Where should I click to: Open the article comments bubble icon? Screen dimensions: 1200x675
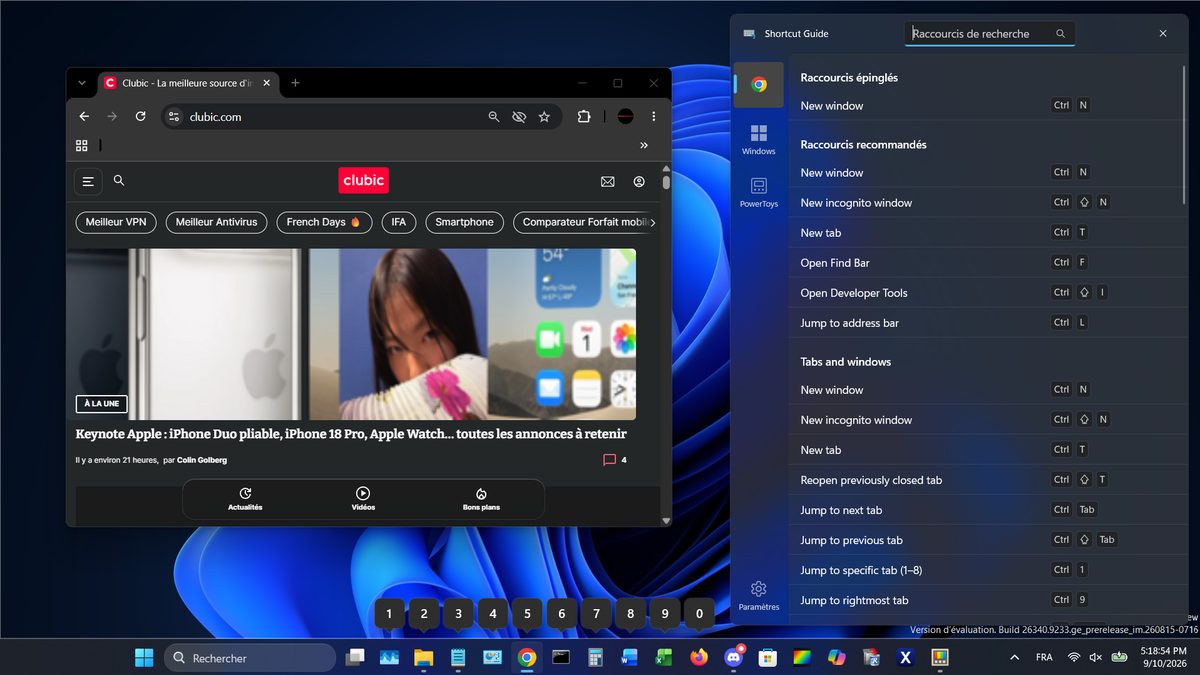point(609,460)
